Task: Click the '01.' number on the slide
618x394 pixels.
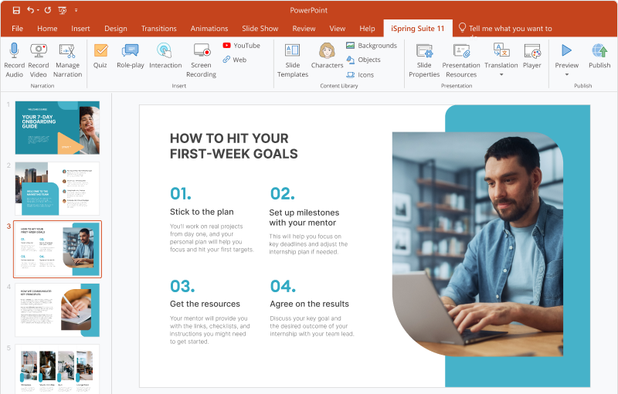Action: 181,194
